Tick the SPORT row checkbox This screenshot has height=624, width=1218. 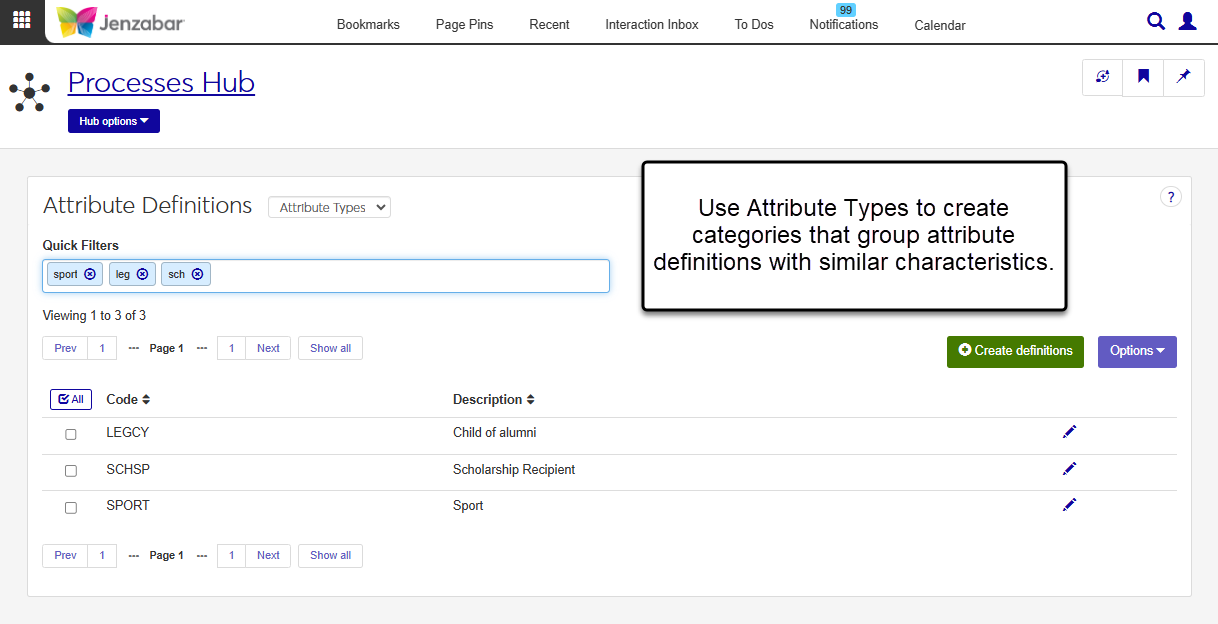[x=71, y=507]
